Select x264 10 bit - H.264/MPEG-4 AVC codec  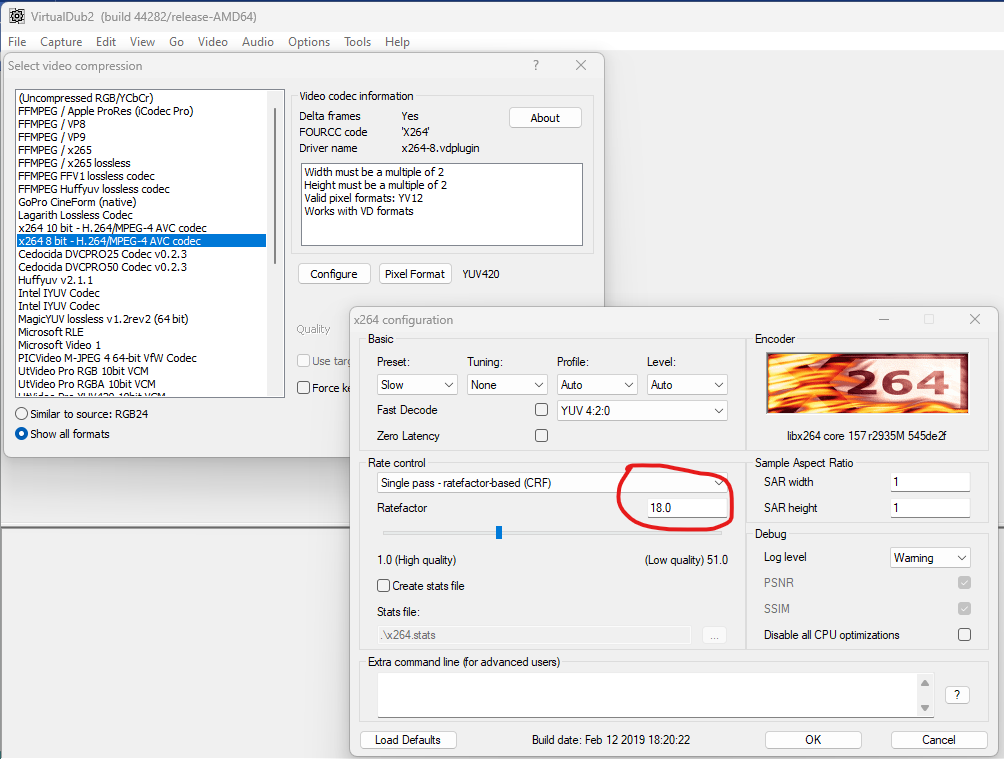[x=142, y=228]
